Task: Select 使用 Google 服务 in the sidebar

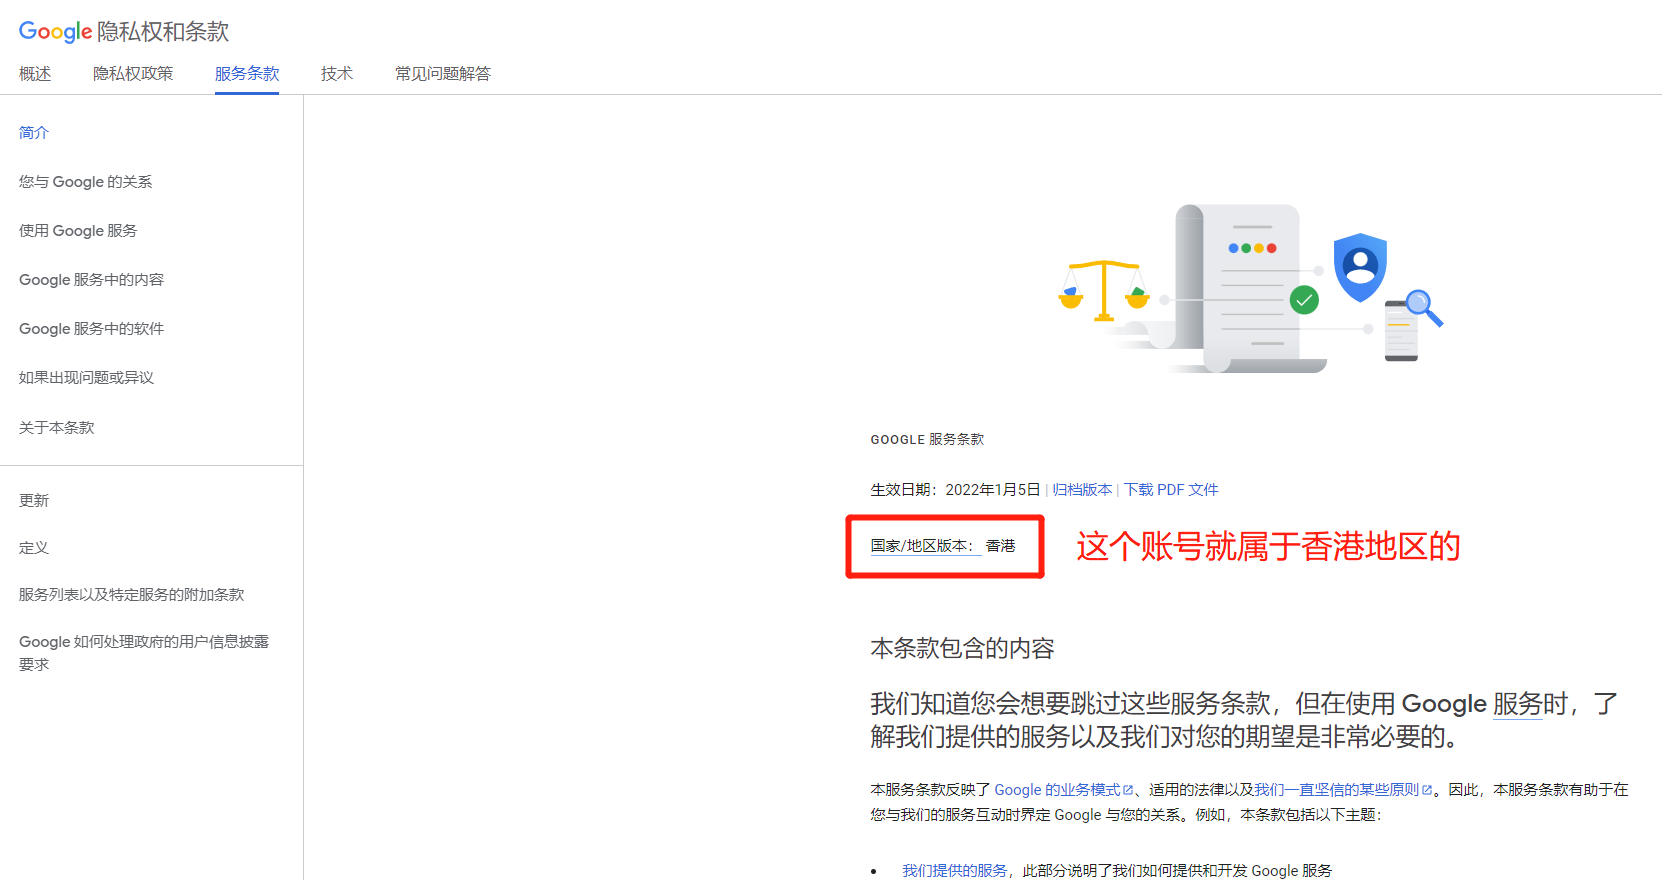Action: coord(78,231)
